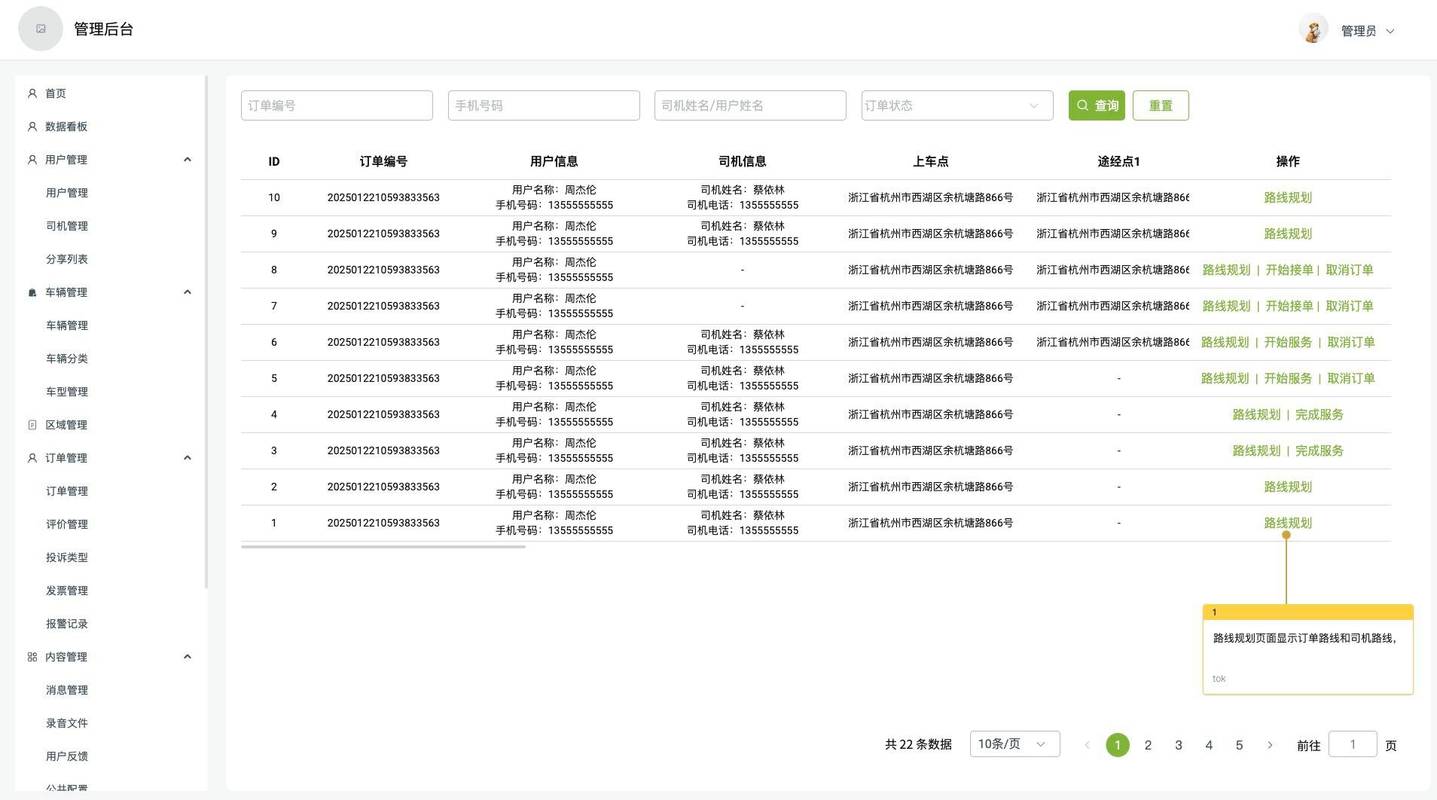
Task: Select the 数据看板 dashboard icon
Action: coord(31,125)
